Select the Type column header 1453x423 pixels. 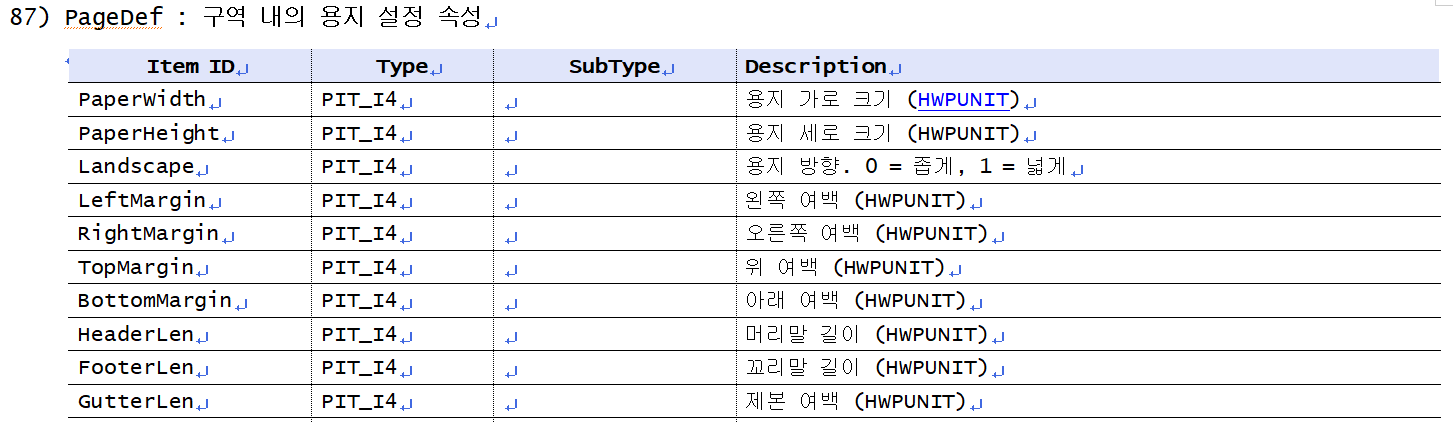402,66
